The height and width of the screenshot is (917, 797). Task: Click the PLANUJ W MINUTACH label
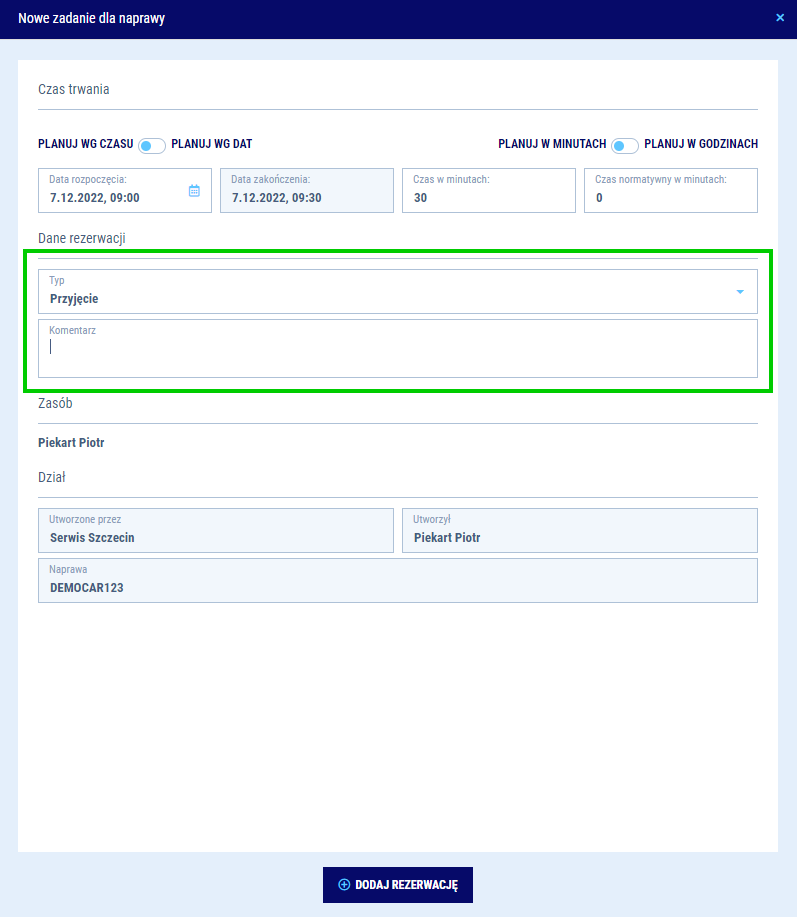pos(552,144)
